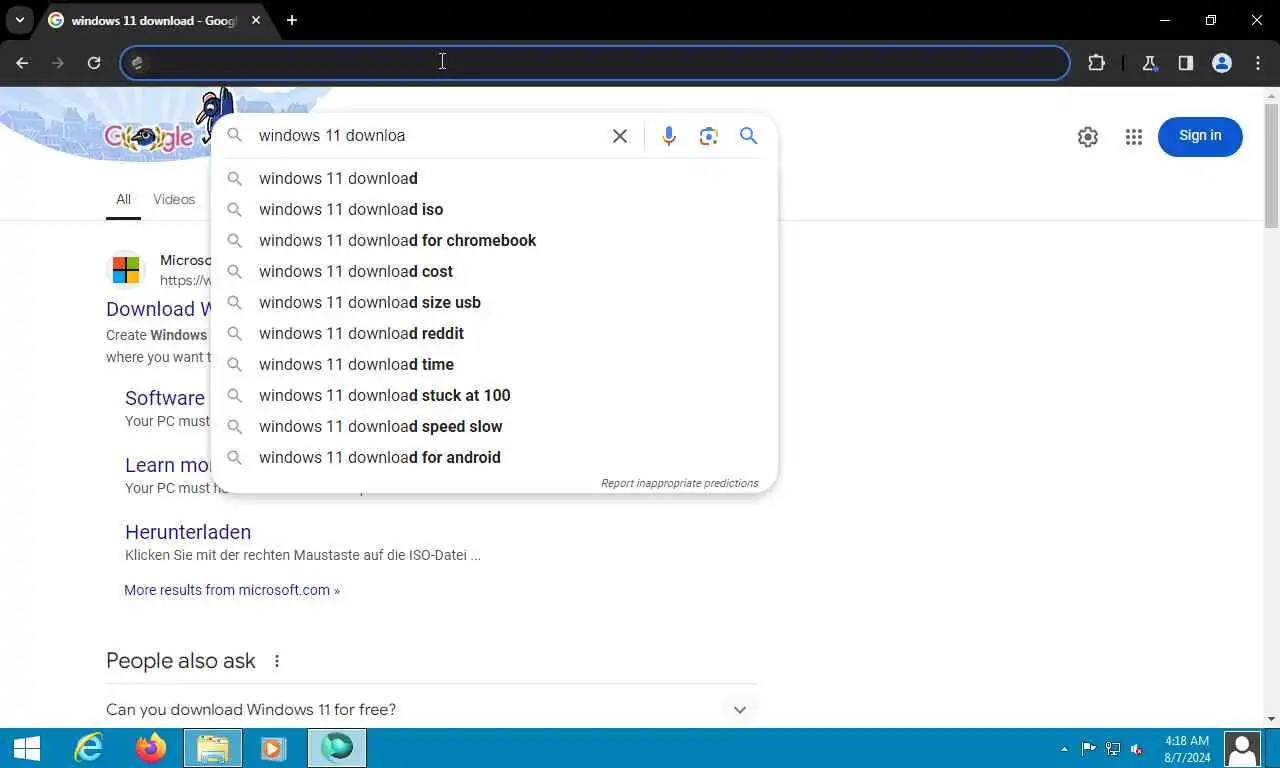Choose suggestion 'windows 11 download'
Screen dimensions: 1280x768
(494, 178)
